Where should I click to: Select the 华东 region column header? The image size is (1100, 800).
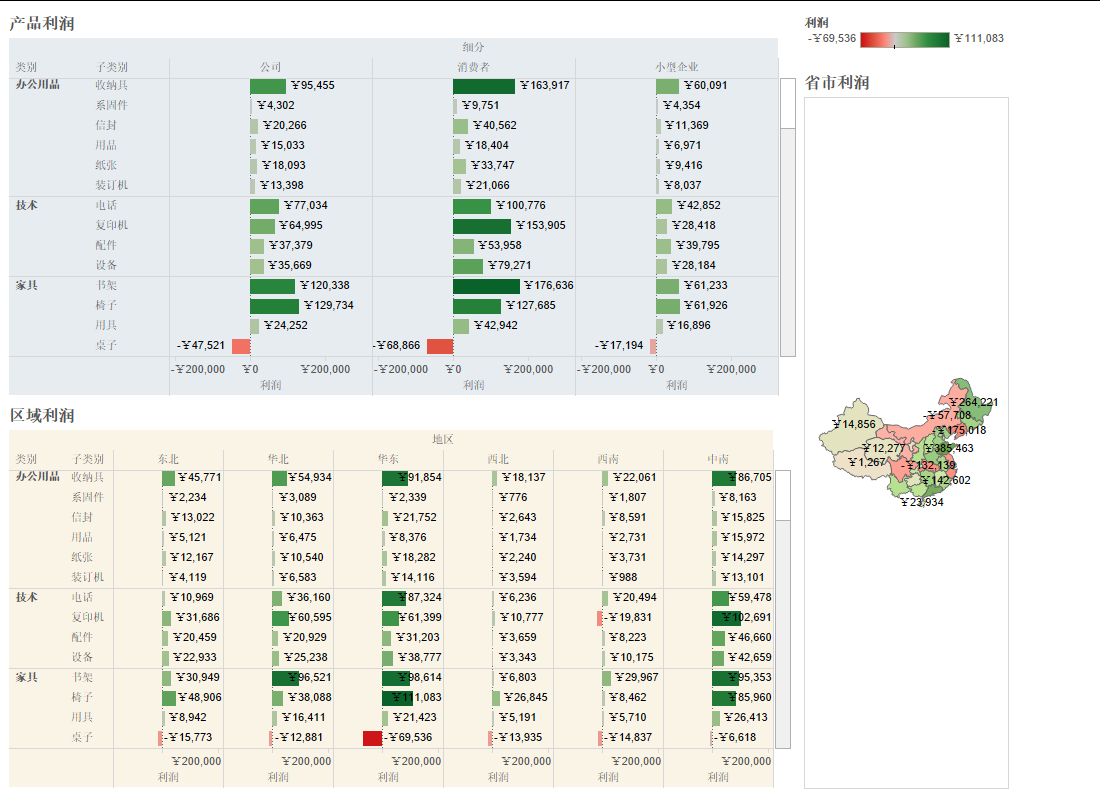[x=388, y=459]
